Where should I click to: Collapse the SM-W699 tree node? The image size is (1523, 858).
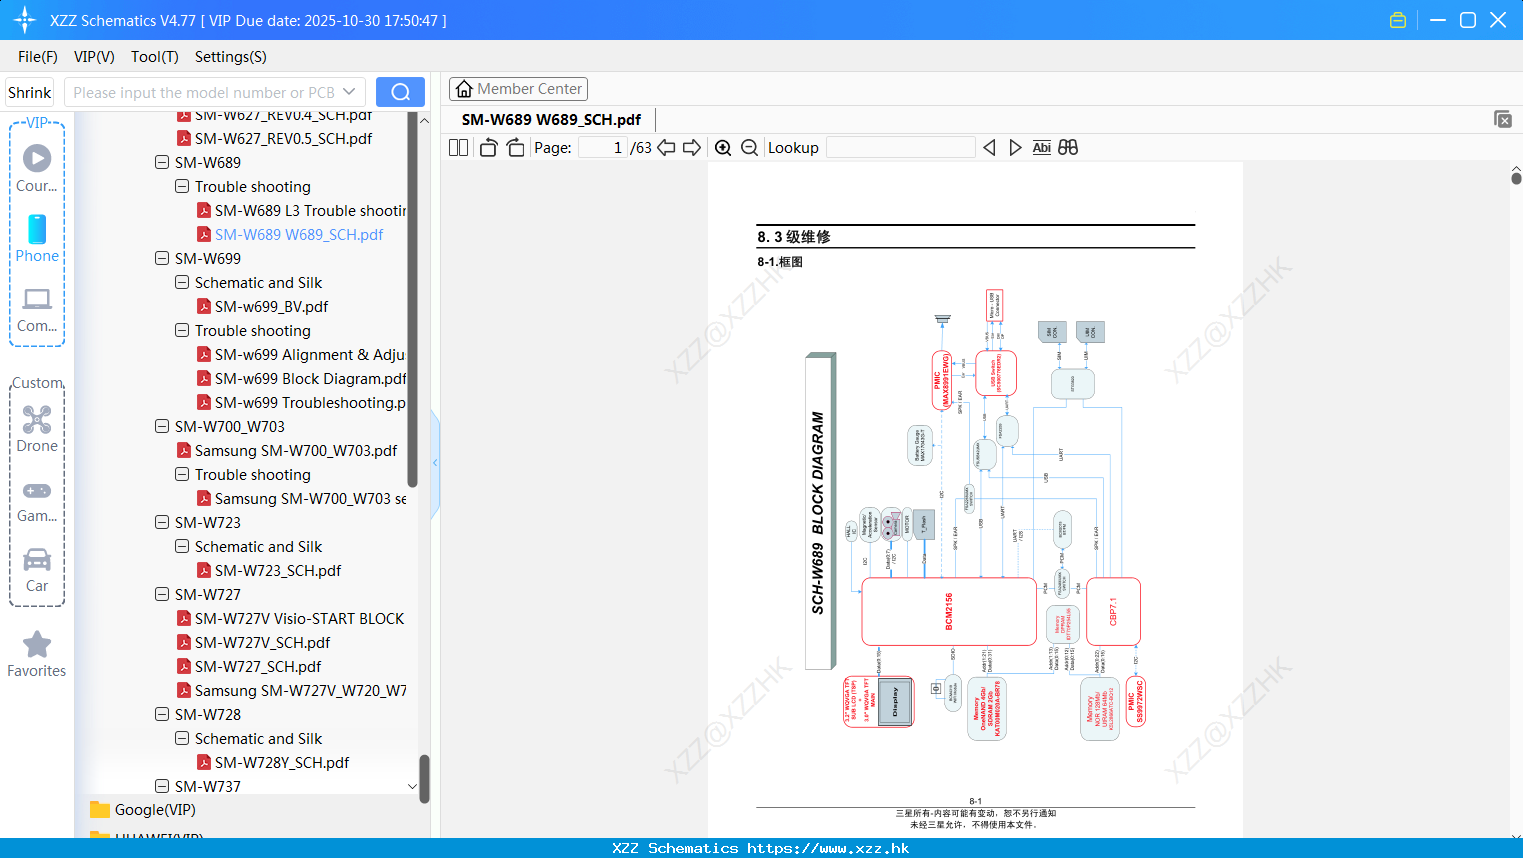(x=162, y=258)
